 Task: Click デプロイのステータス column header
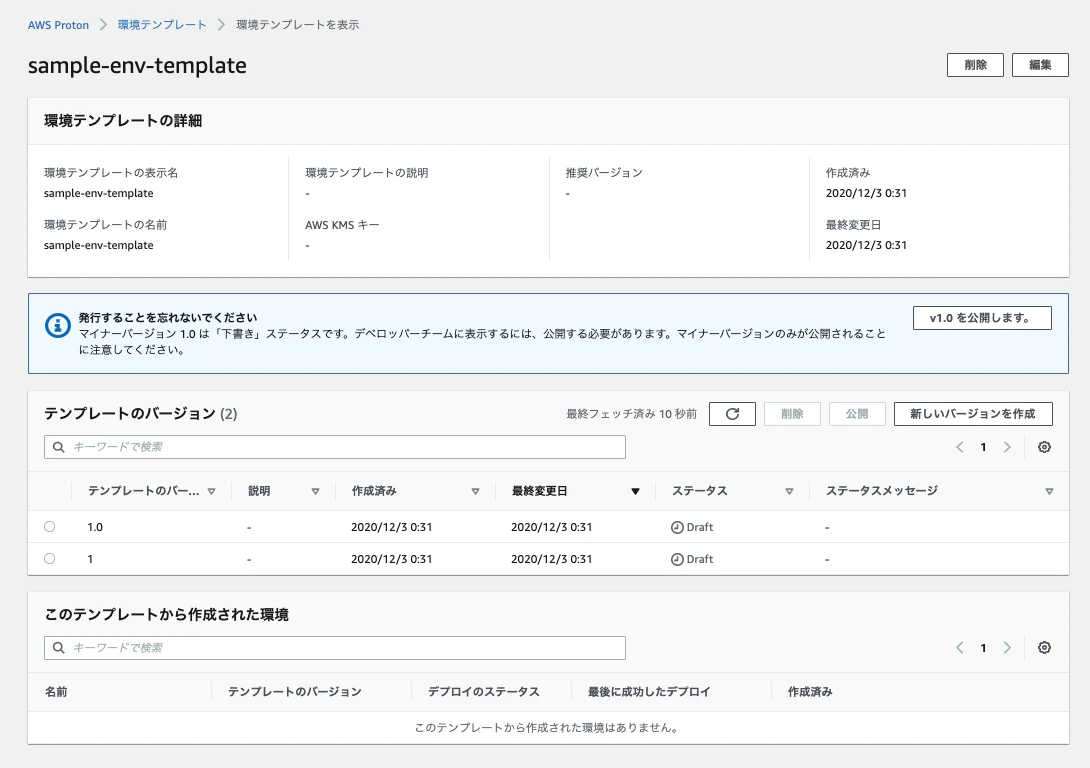click(484, 692)
